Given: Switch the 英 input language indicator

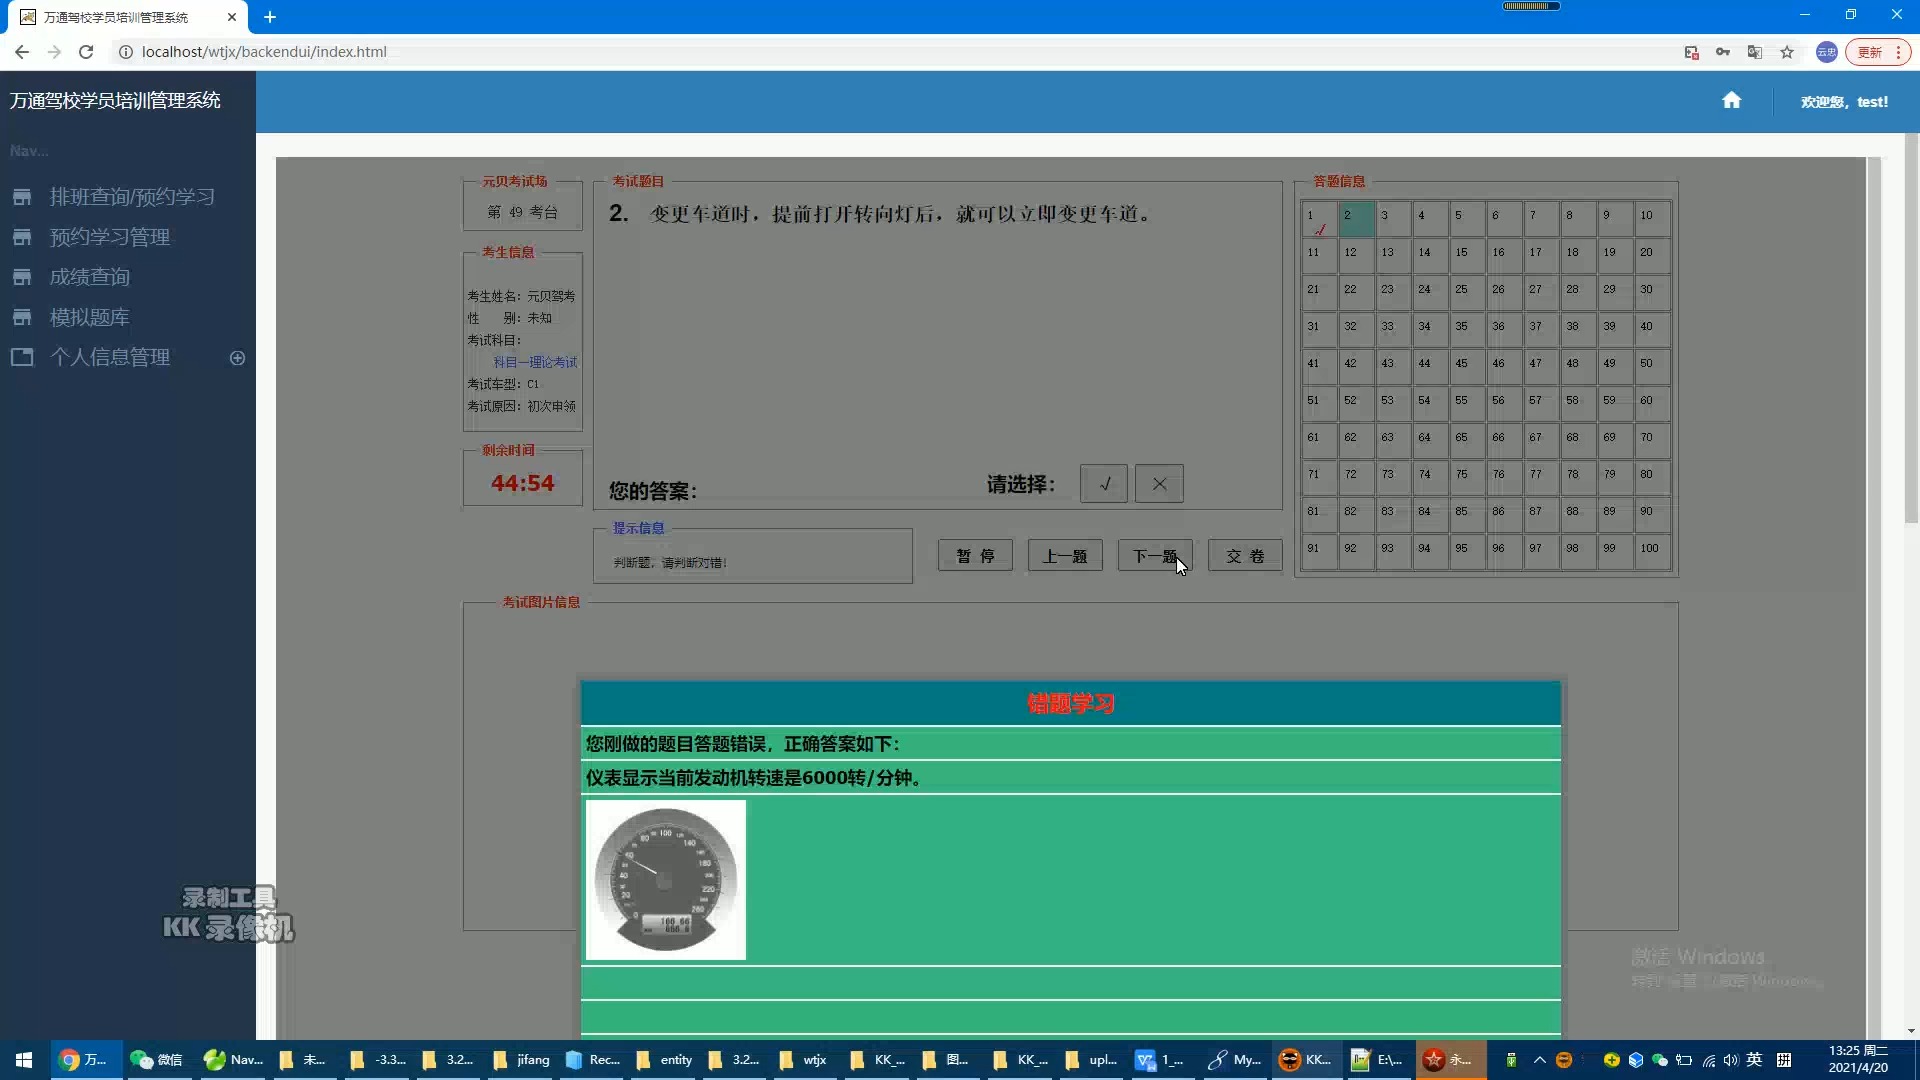Looking at the screenshot, I should coord(1754,1060).
